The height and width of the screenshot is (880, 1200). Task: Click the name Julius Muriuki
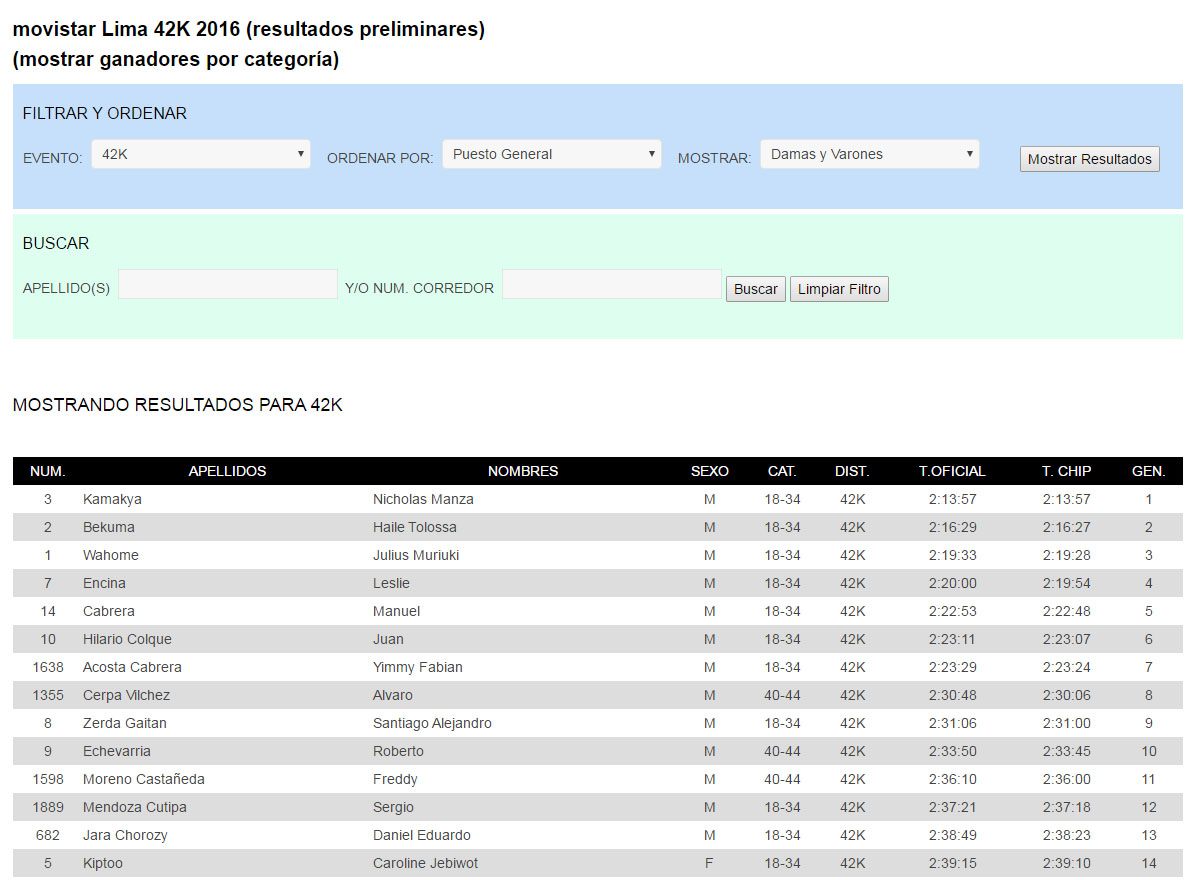(416, 555)
